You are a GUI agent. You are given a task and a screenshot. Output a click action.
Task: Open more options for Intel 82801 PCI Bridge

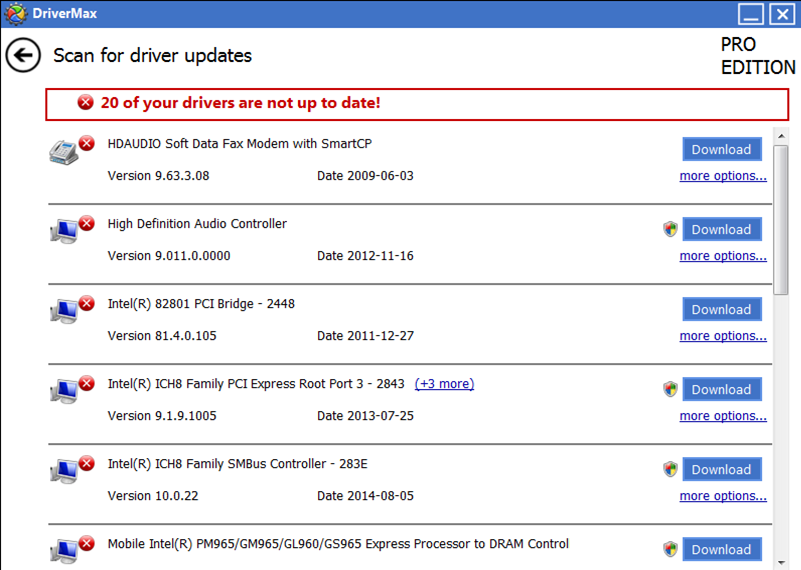click(723, 336)
